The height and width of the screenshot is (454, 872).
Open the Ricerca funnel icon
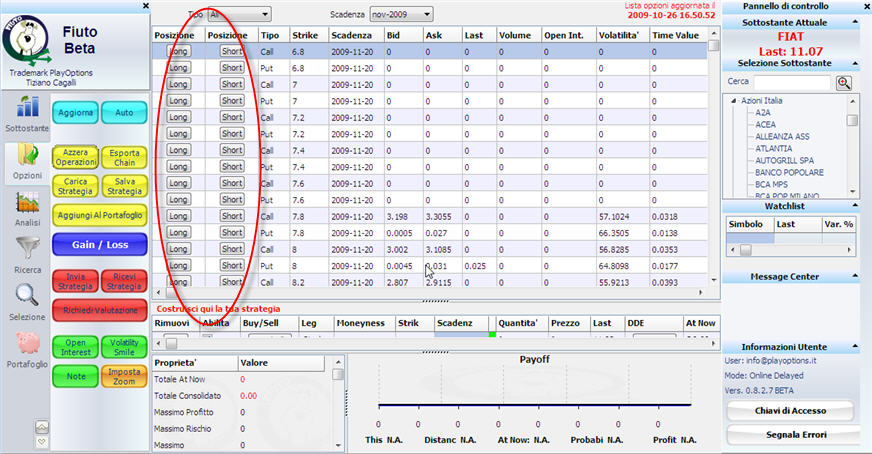click(x=27, y=249)
